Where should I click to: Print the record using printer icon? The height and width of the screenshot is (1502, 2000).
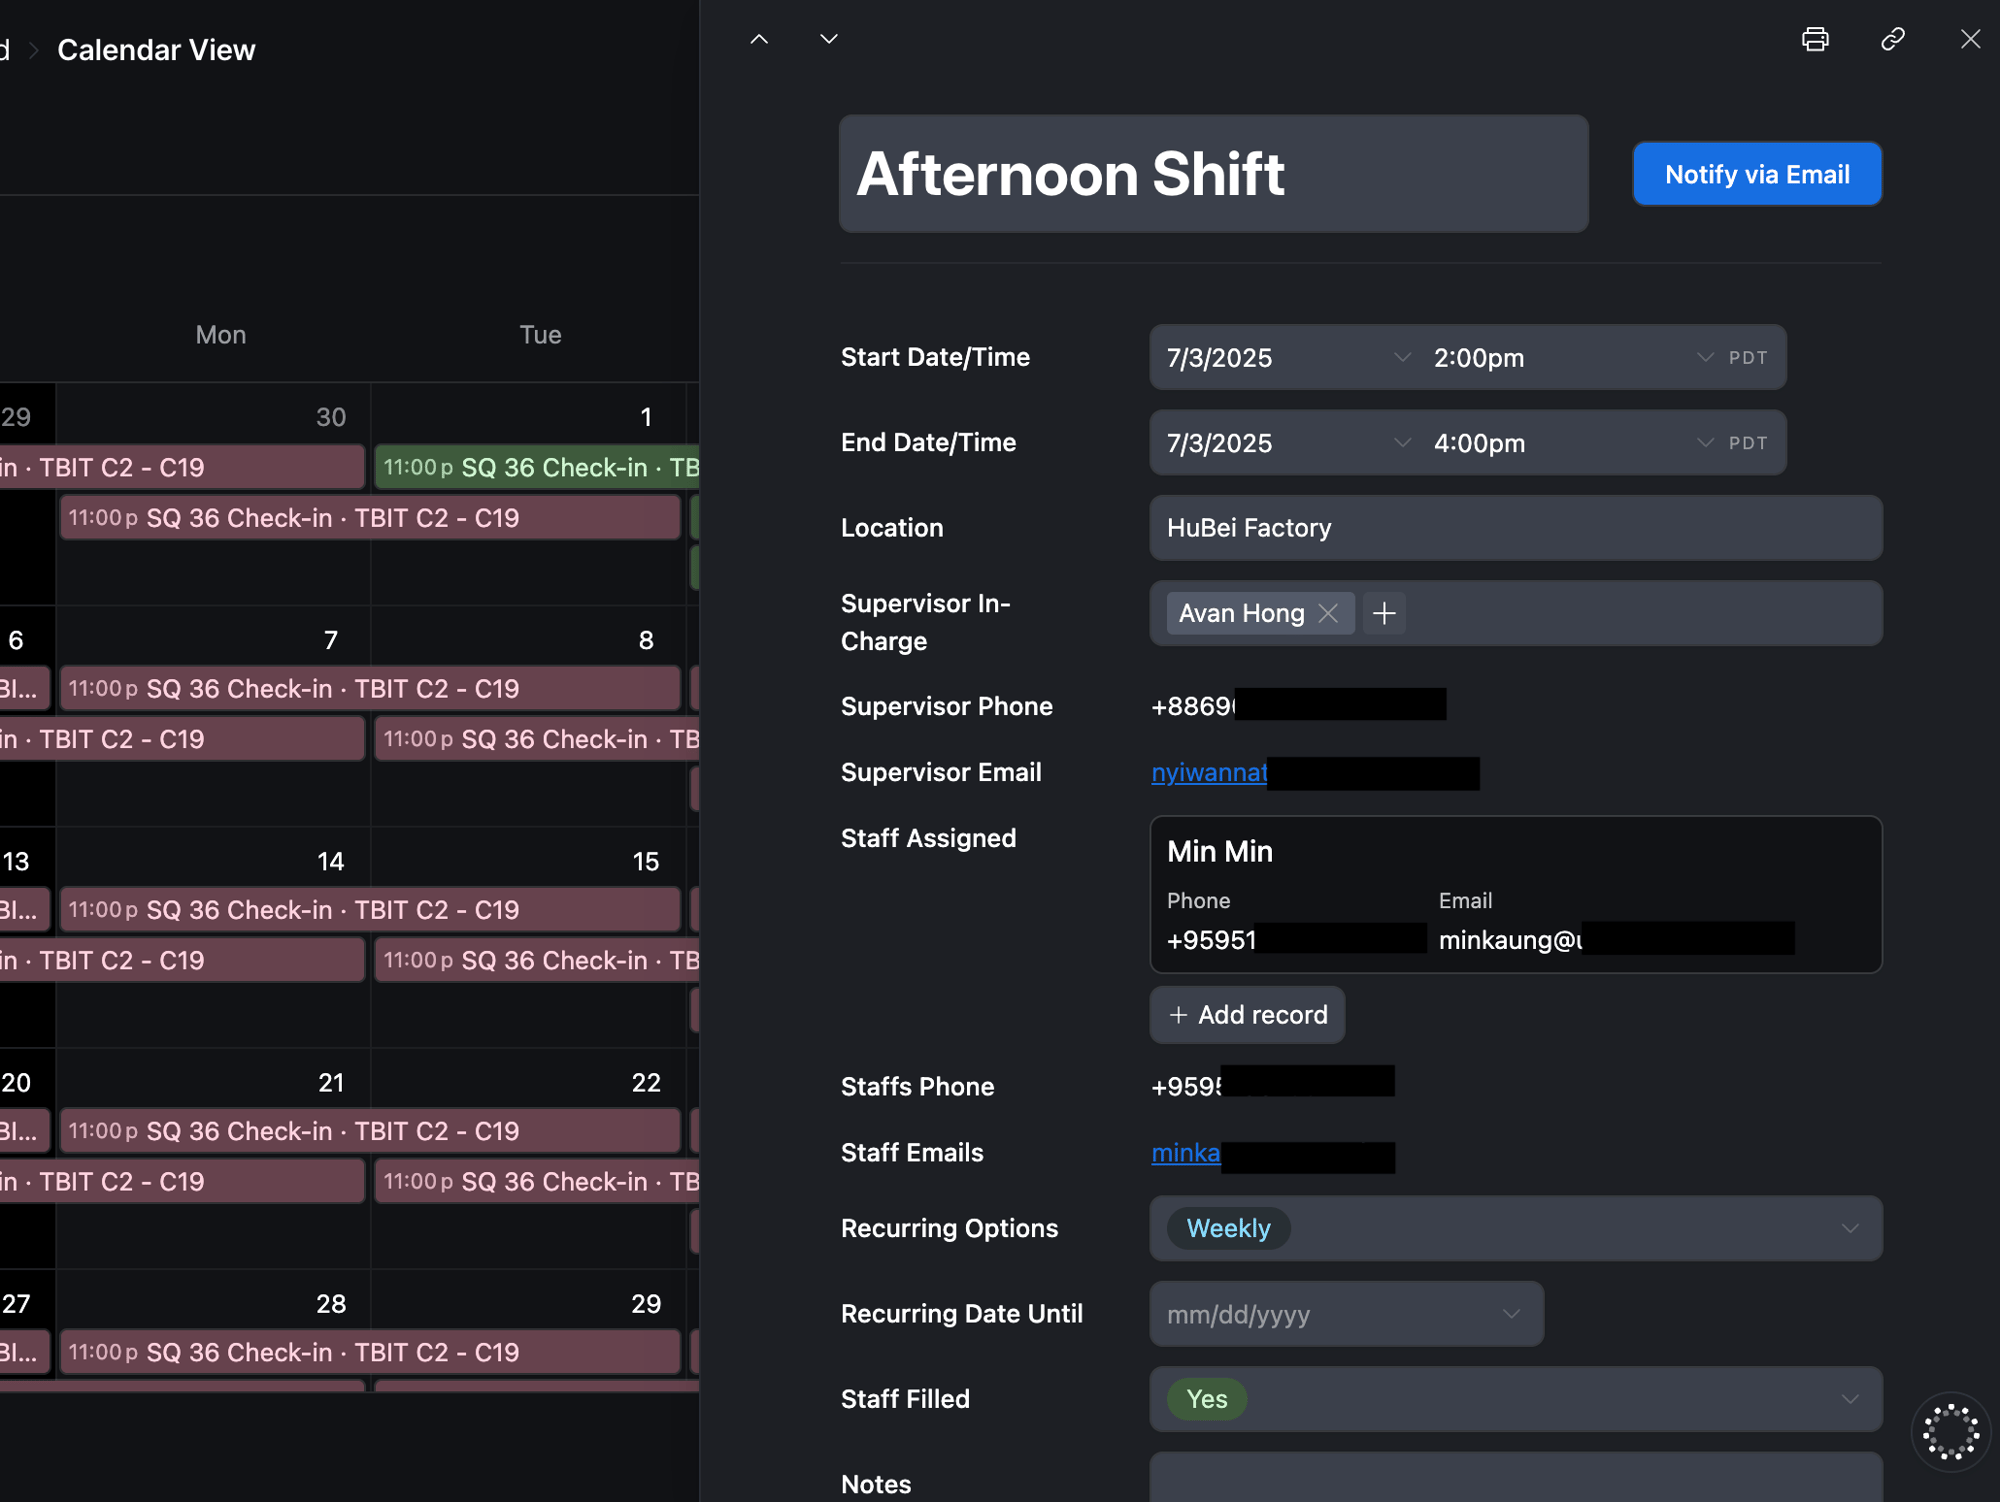(x=1815, y=39)
